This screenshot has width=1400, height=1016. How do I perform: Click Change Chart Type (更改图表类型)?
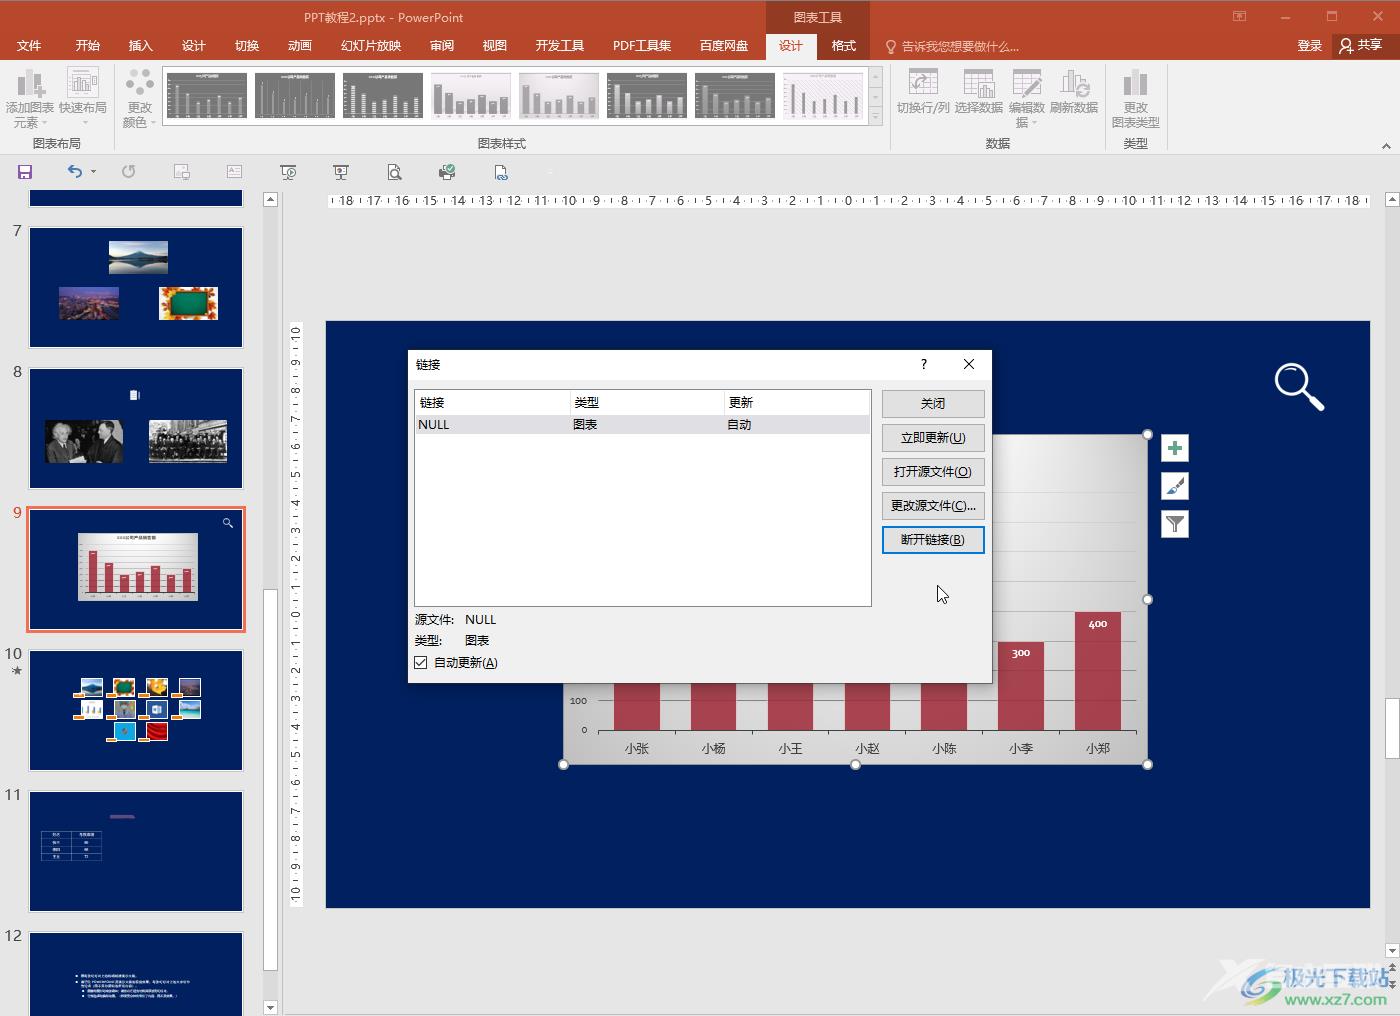(x=1135, y=98)
